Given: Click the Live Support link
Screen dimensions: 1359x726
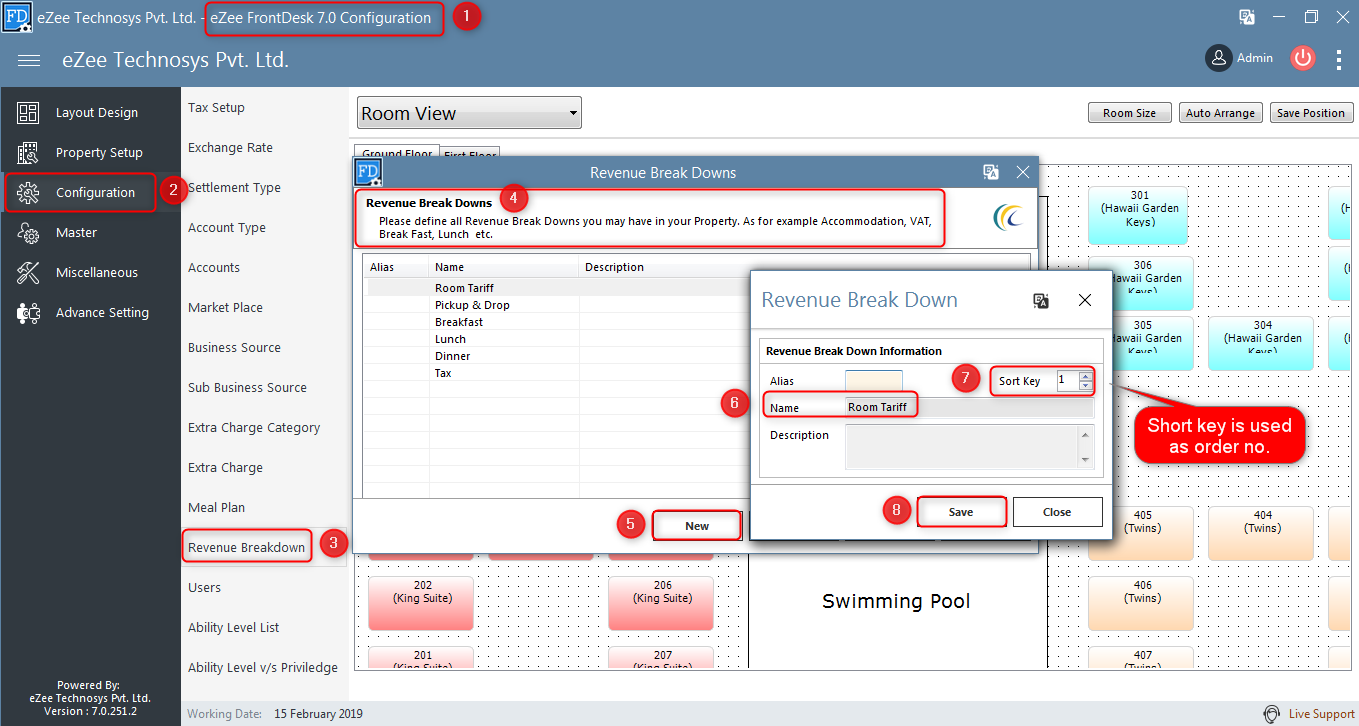Looking at the screenshot, I should point(1321,714).
